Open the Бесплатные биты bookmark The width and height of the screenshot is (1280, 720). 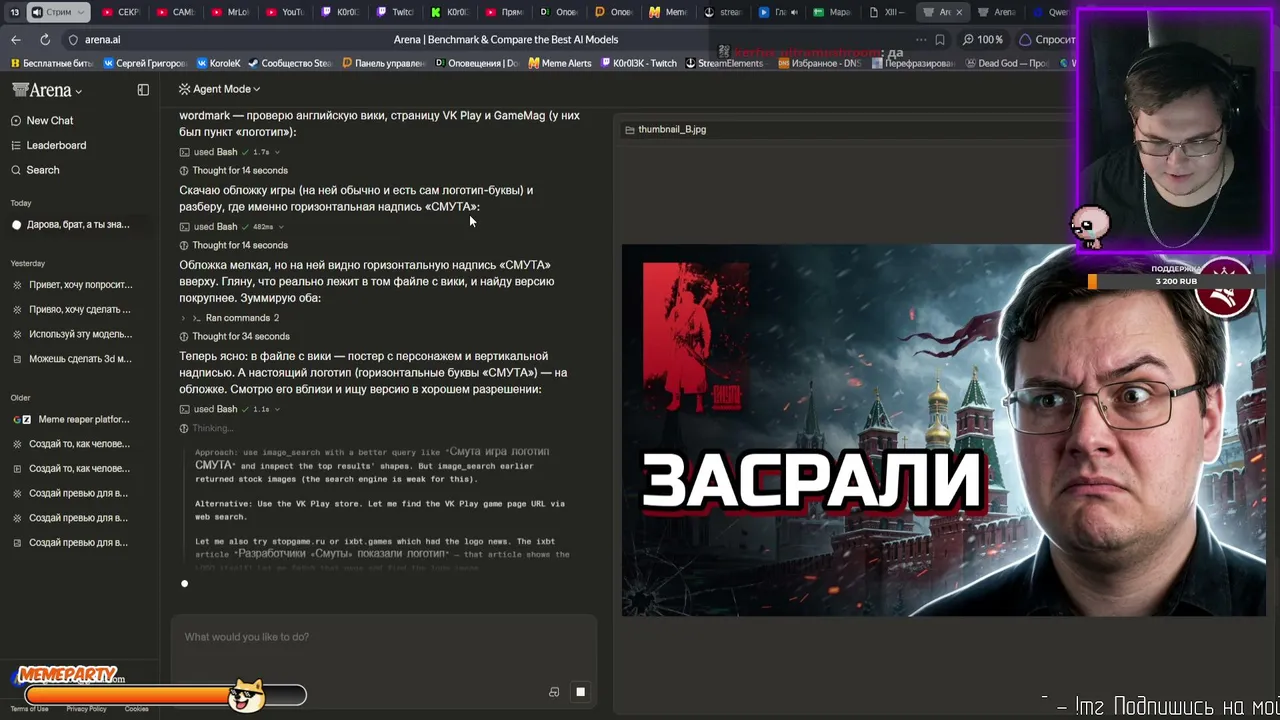(50, 63)
